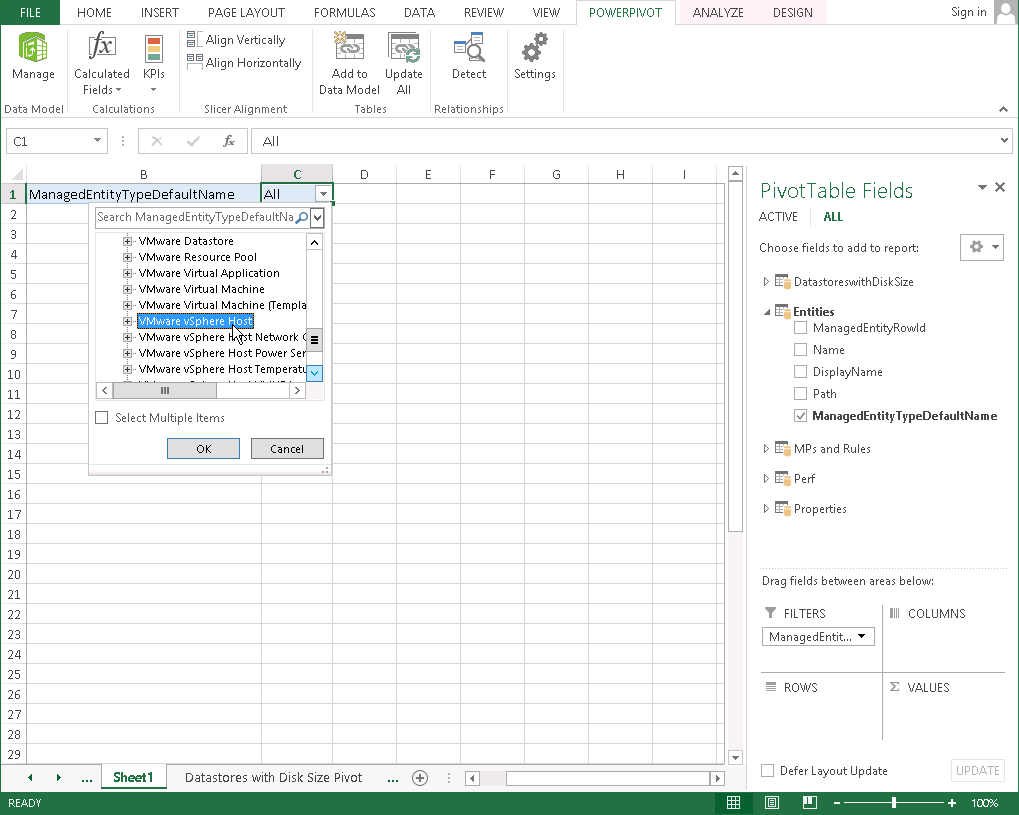Check the ManagedEntityRowId field

pyautogui.click(x=800, y=328)
